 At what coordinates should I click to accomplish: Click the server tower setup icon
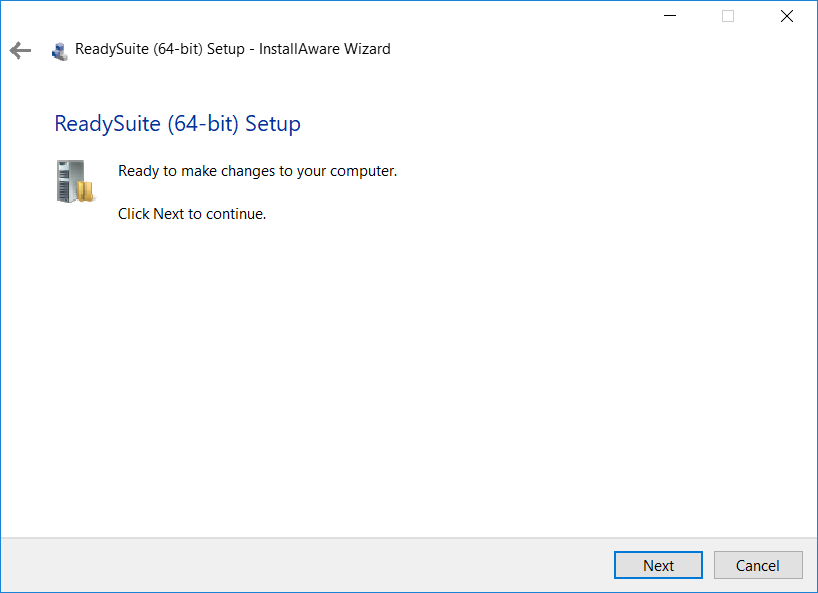[70, 181]
